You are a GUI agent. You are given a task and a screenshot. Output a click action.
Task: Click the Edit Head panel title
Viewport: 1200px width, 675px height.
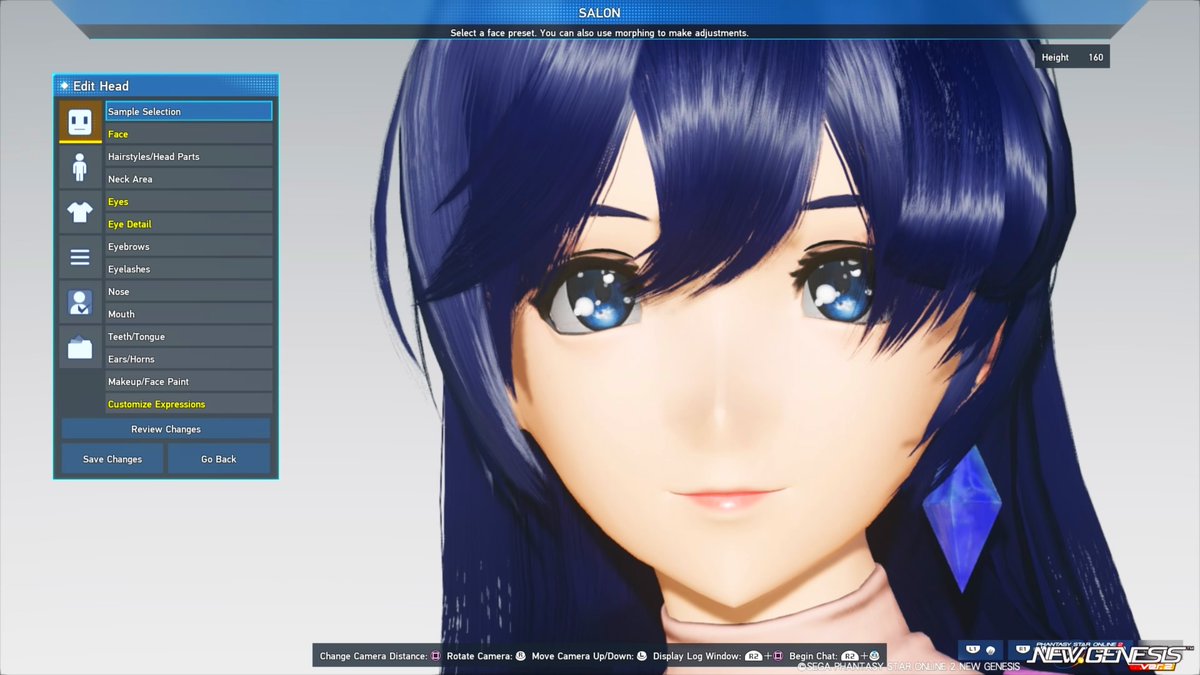pyautogui.click(x=100, y=86)
